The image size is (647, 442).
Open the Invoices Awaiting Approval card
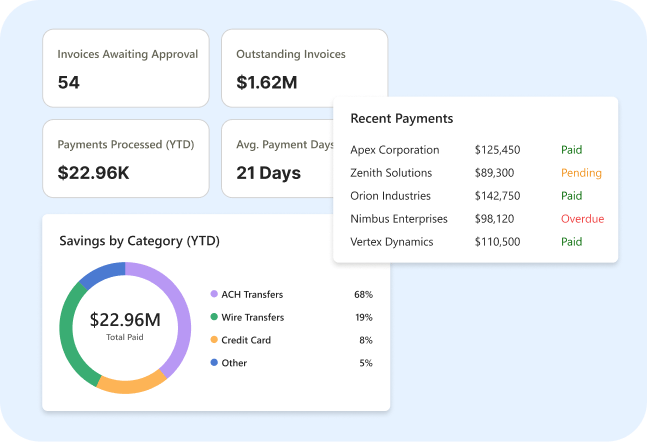coord(126,68)
